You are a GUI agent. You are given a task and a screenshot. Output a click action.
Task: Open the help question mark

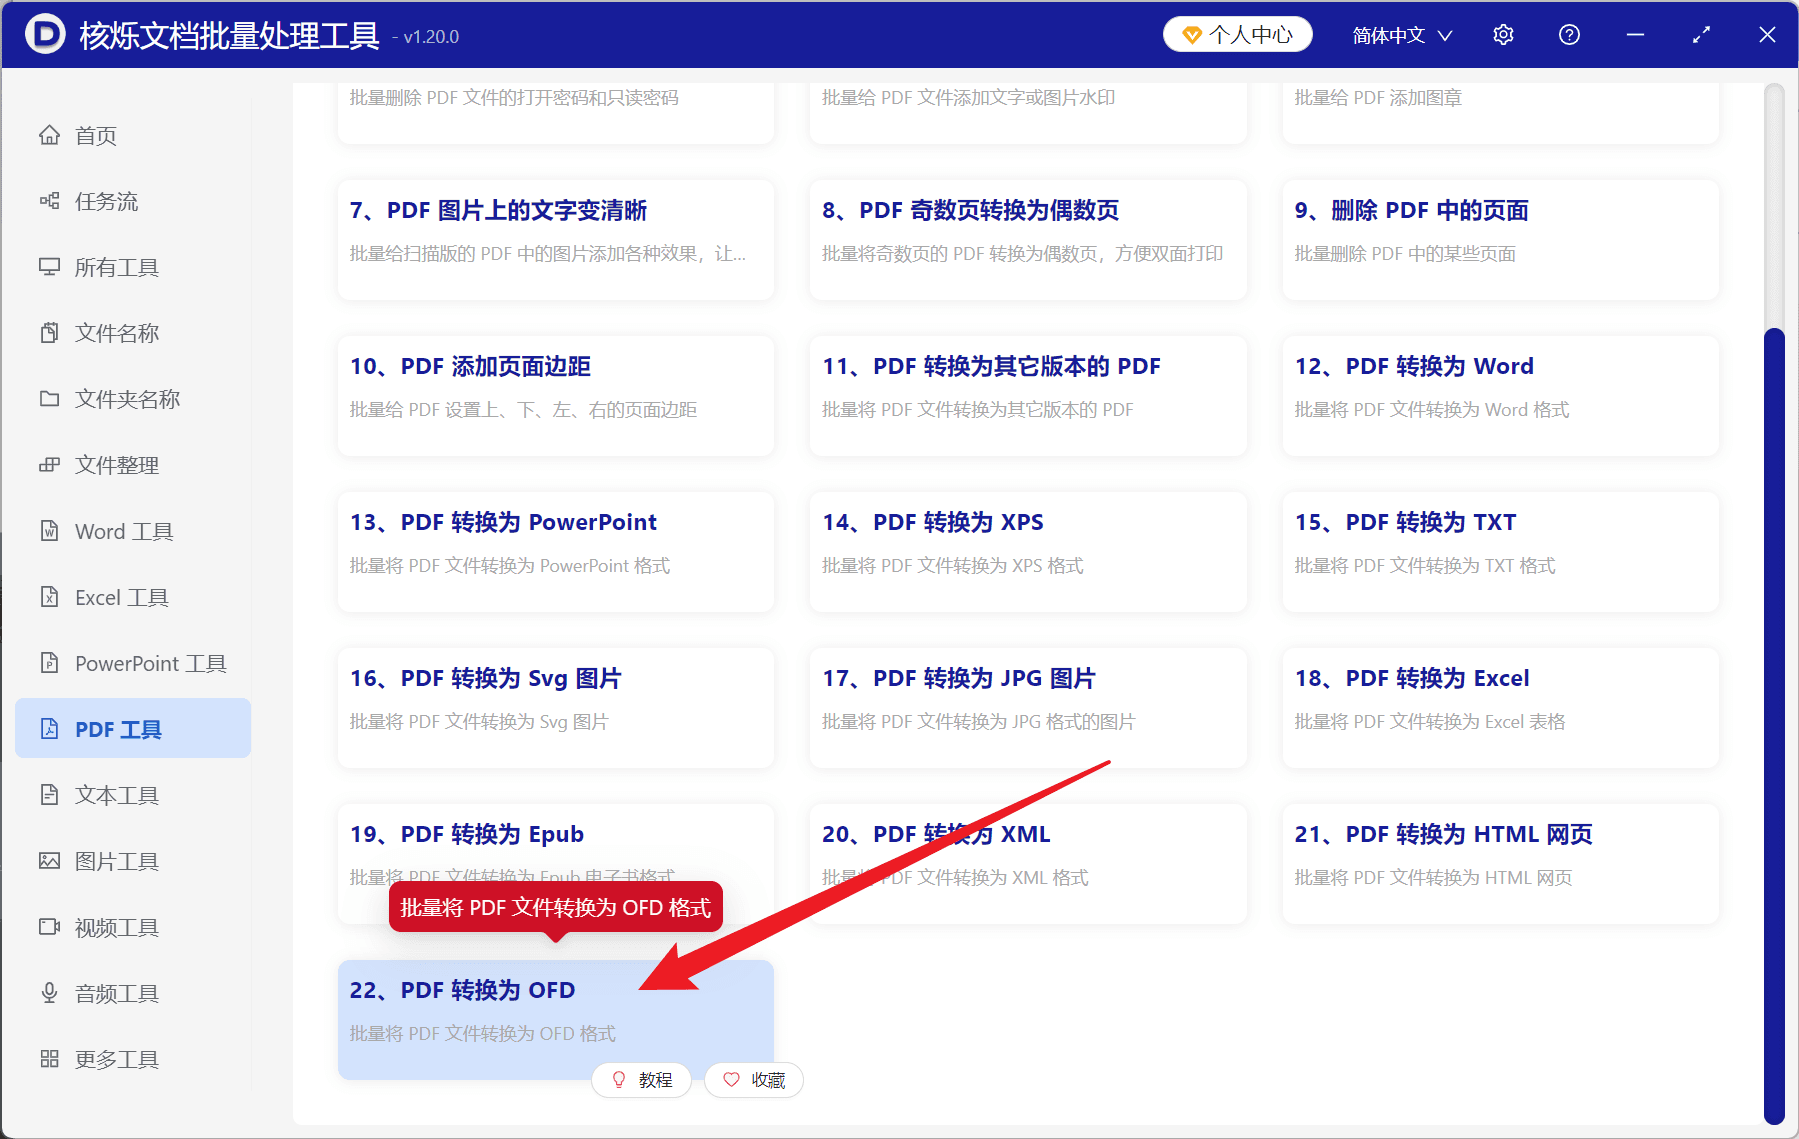tap(1568, 33)
